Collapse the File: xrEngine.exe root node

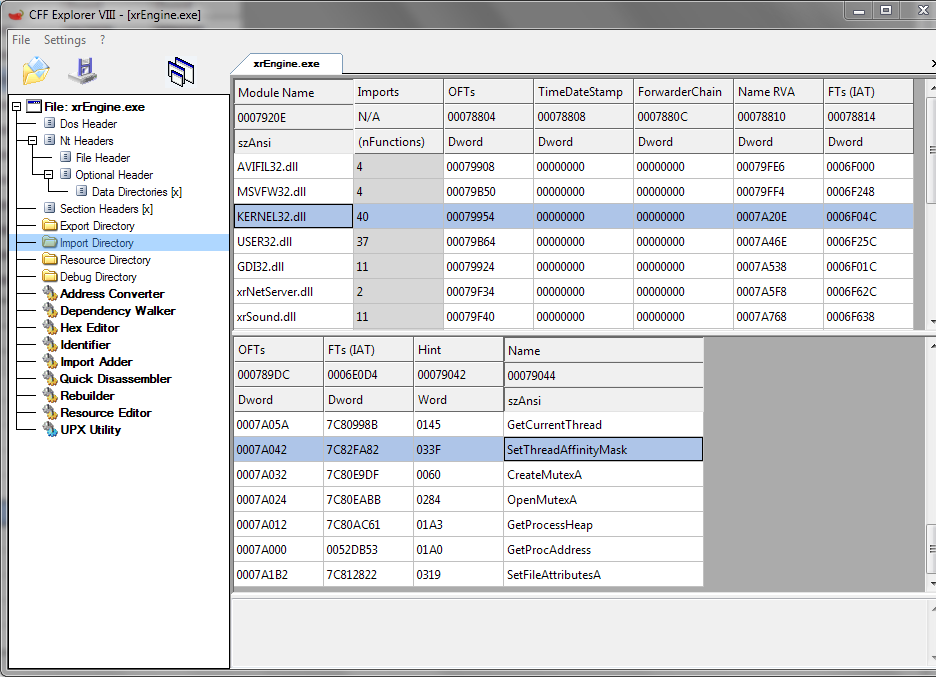(17, 107)
